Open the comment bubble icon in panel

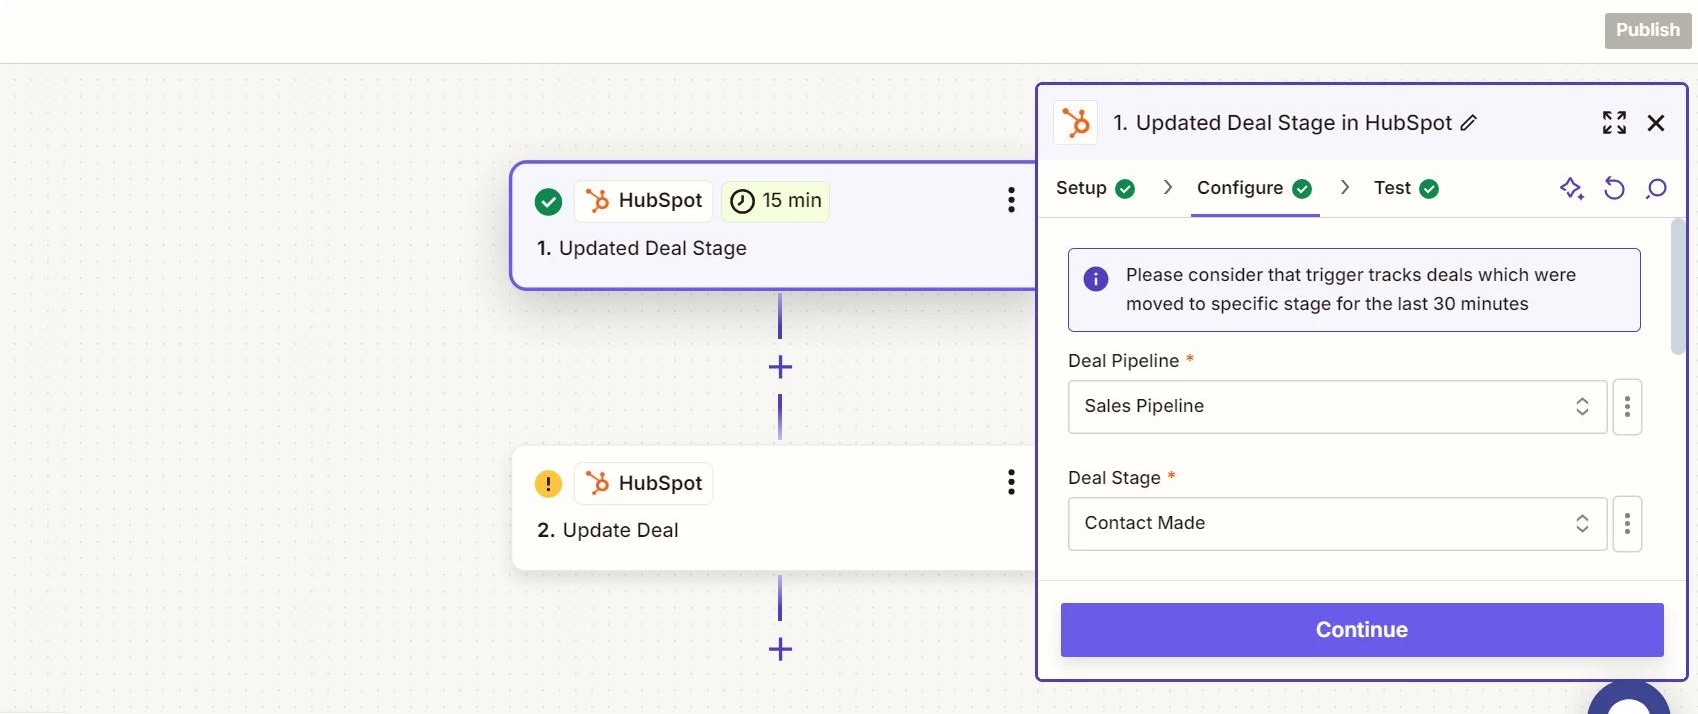click(x=1656, y=188)
